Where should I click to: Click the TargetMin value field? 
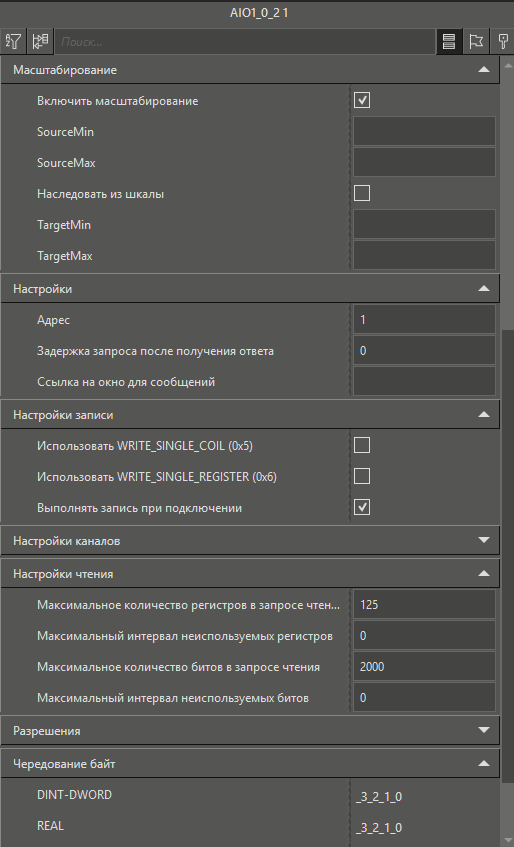click(424, 224)
